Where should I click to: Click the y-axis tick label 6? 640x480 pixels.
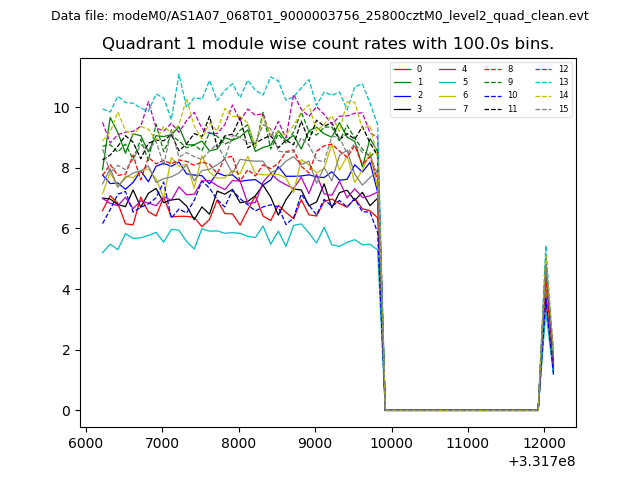click(66, 229)
